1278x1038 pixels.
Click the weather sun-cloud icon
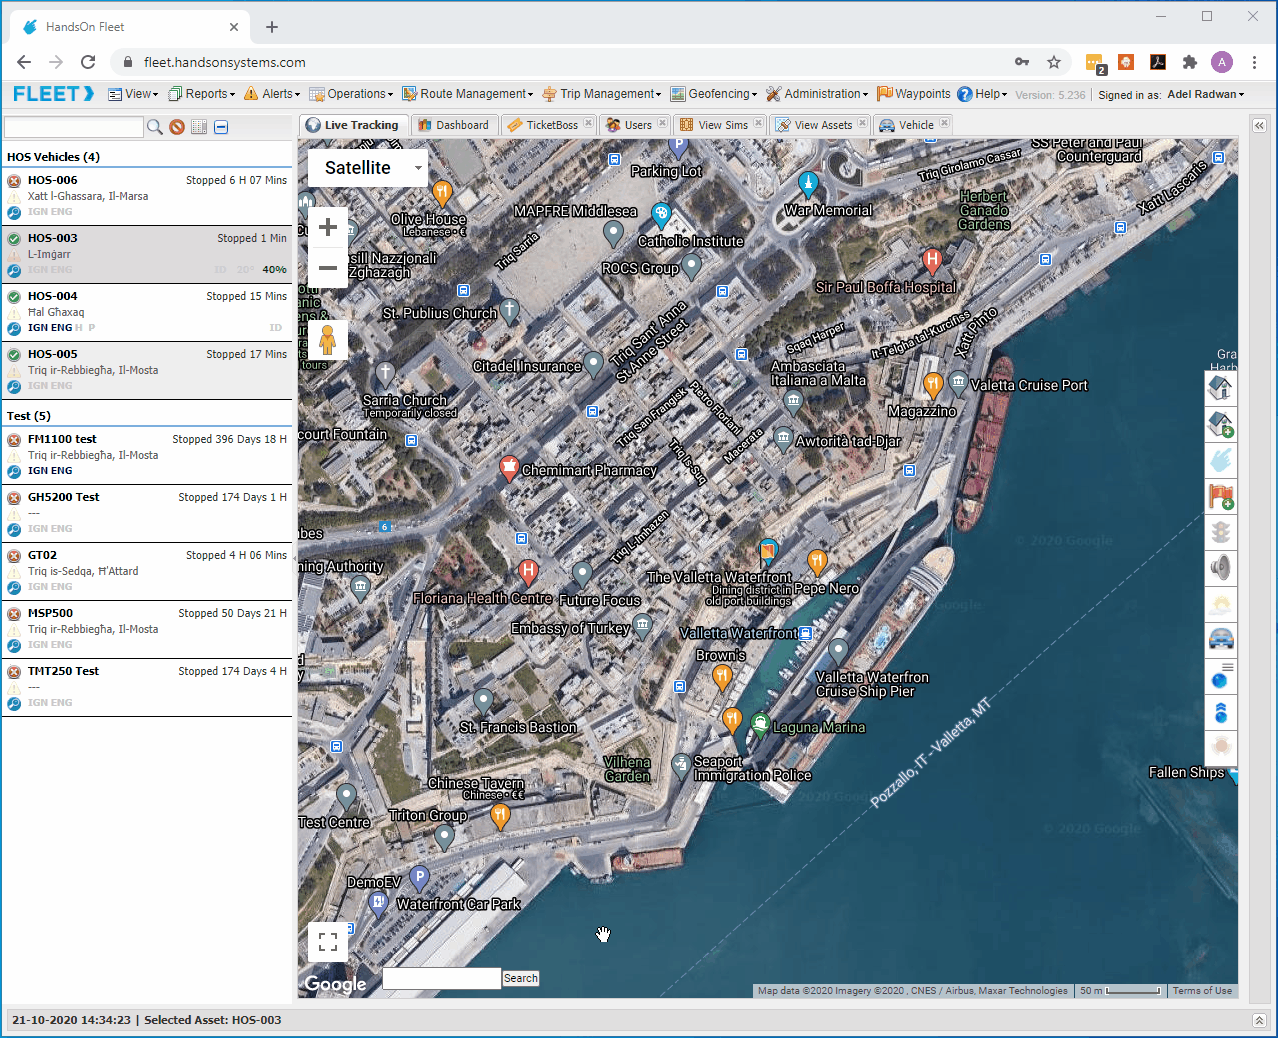point(1220,604)
